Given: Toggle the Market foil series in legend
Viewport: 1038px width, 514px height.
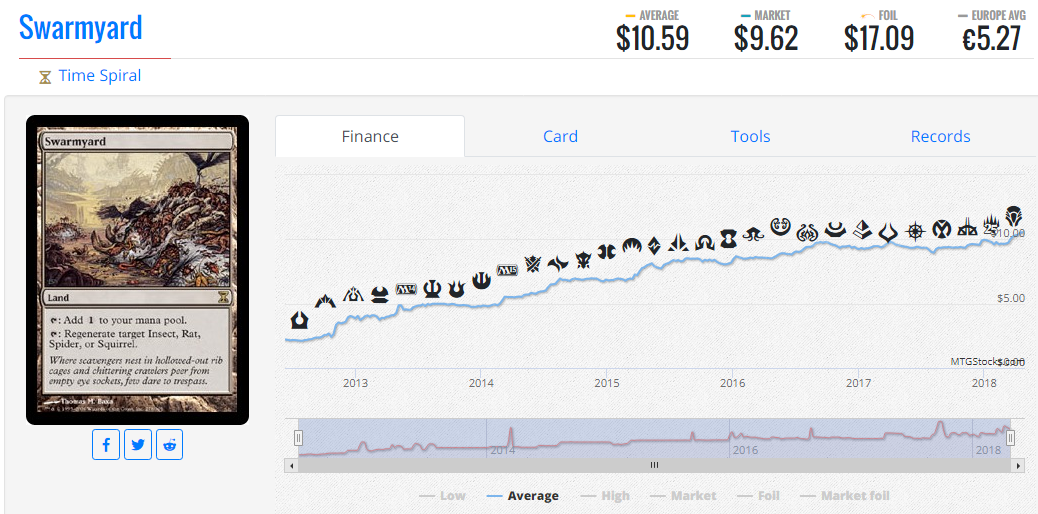Looking at the screenshot, I should [x=845, y=495].
